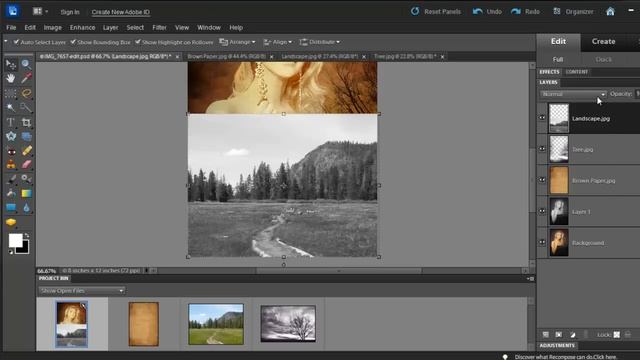Open the Organizer
Image resolution: width=640 pixels, height=360 pixels.
pyautogui.click(x=573, y=11)
